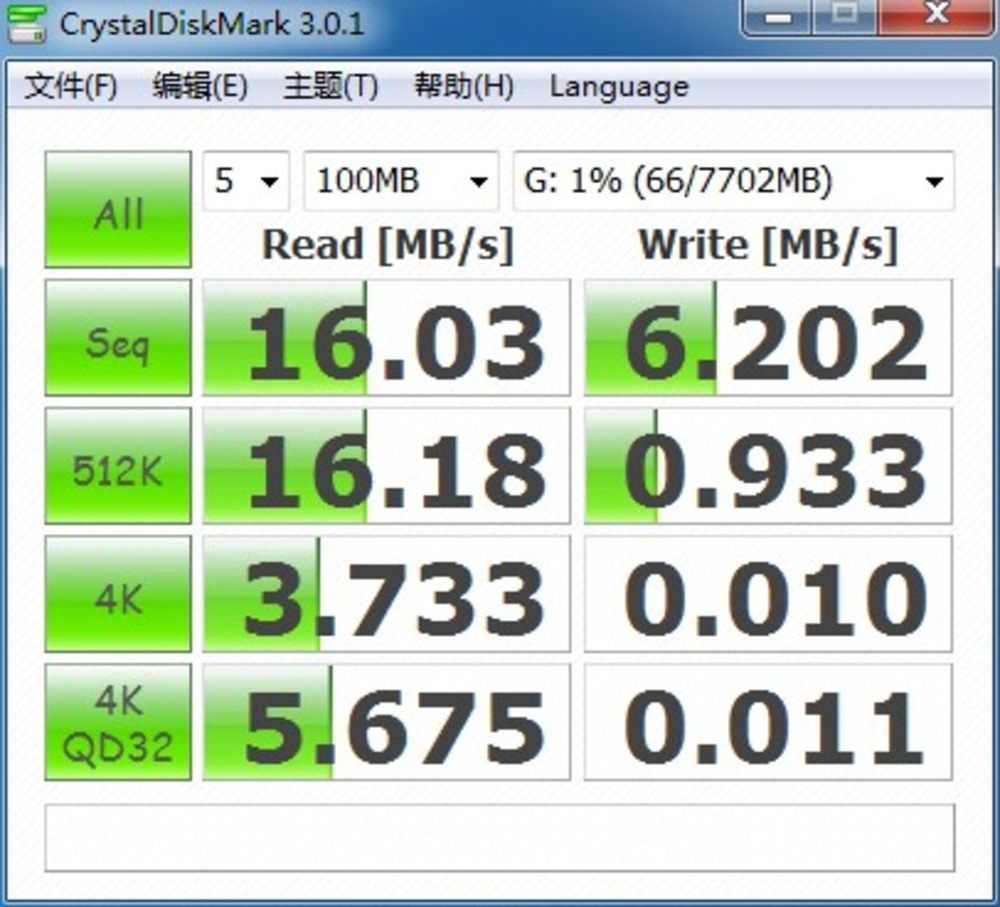
Task: Open the 编辑(E) menu
Action: click(200, 86)
